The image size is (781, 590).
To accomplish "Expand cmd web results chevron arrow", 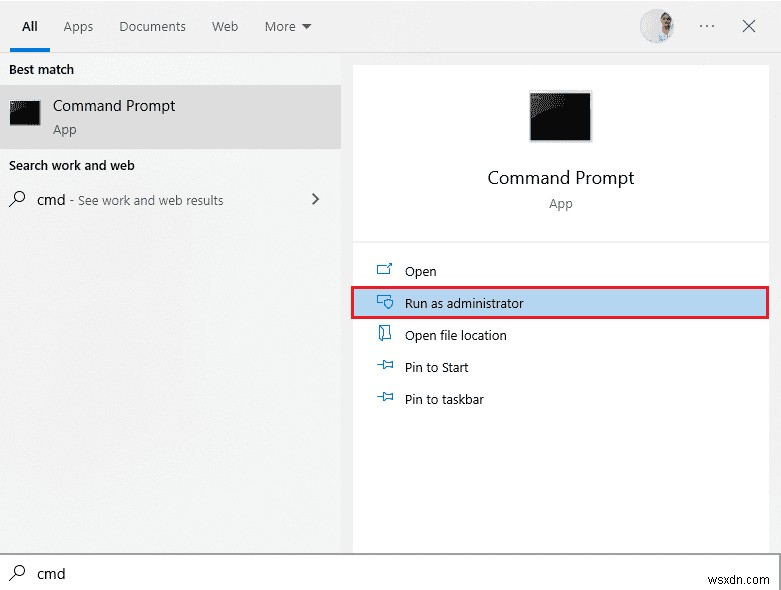I will click(x=316, y=199).
